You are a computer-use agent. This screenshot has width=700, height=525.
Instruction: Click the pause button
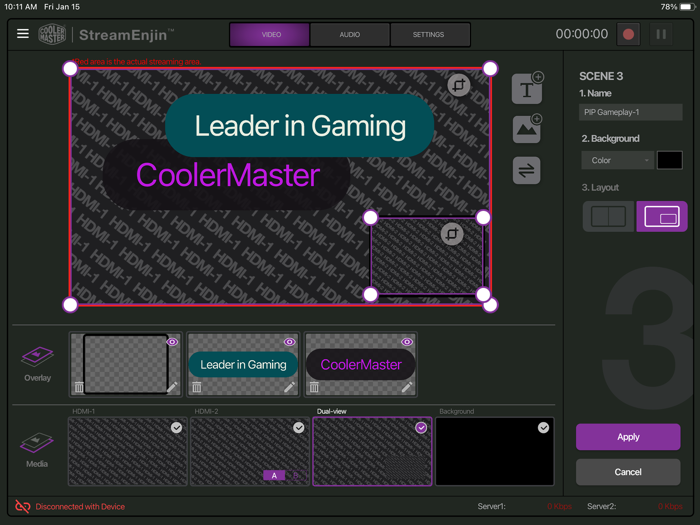click(661, 34)
